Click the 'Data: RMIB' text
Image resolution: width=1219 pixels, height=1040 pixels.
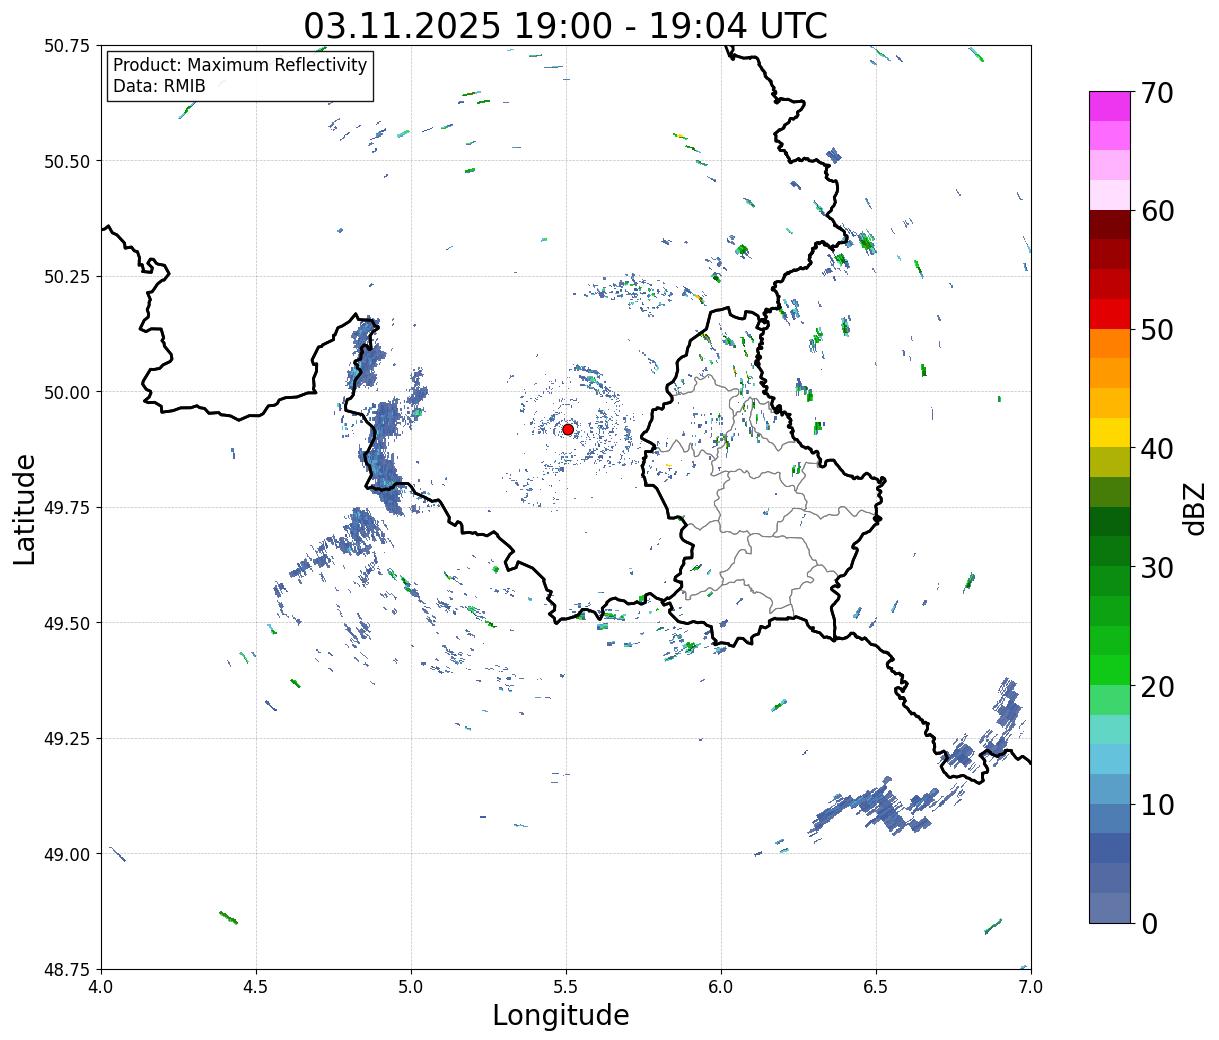click(159, 87)
